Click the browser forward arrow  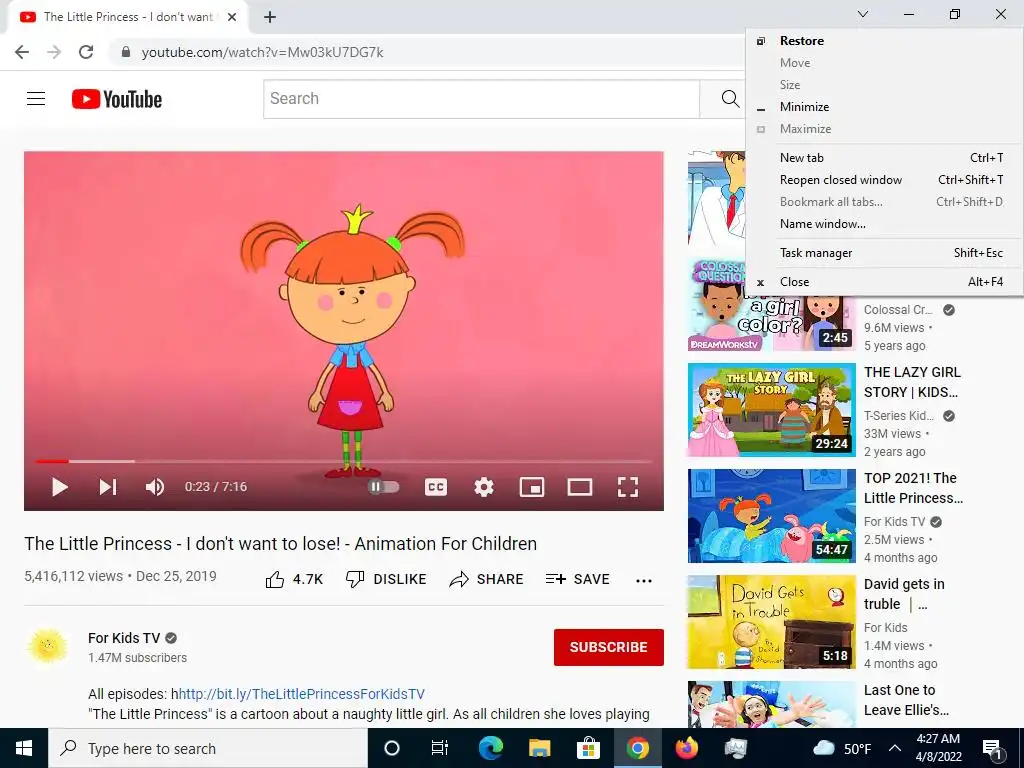tap(54, 52)
